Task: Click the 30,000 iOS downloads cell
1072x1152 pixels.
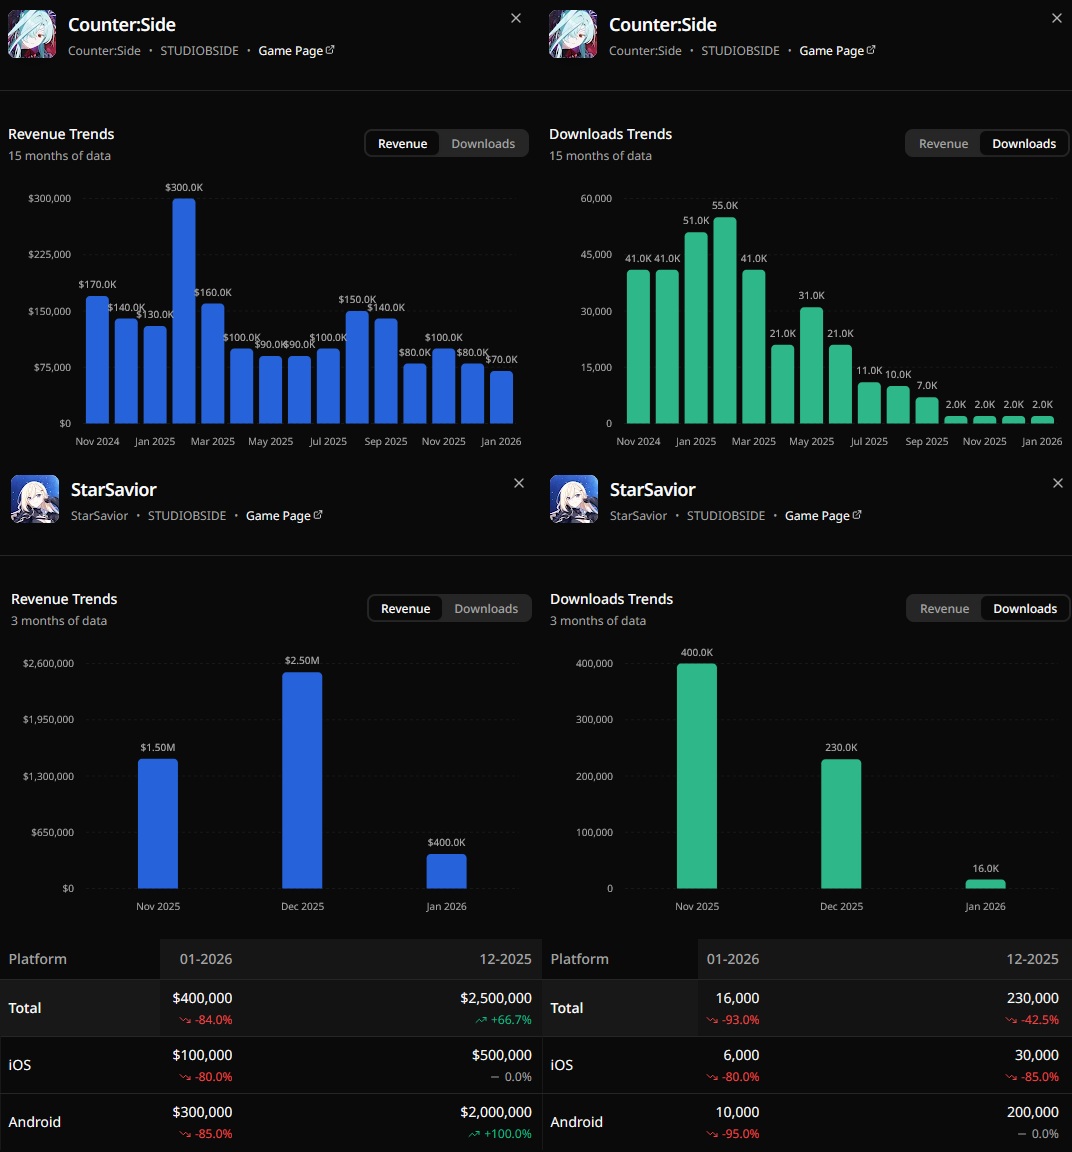Action: tap(1037, 1055)
